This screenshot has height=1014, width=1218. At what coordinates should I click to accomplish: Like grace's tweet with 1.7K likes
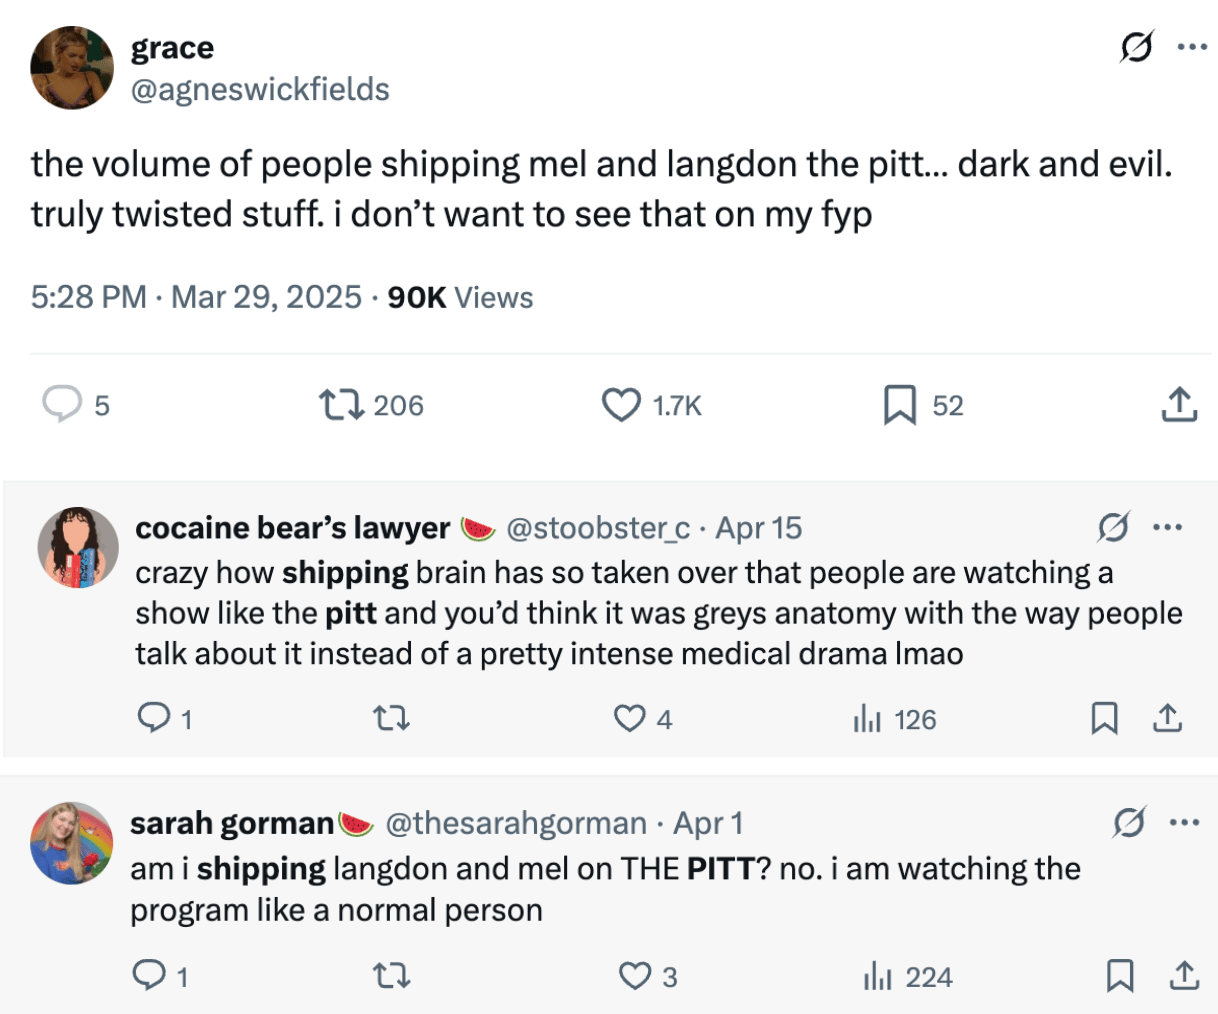click(621, 405)
